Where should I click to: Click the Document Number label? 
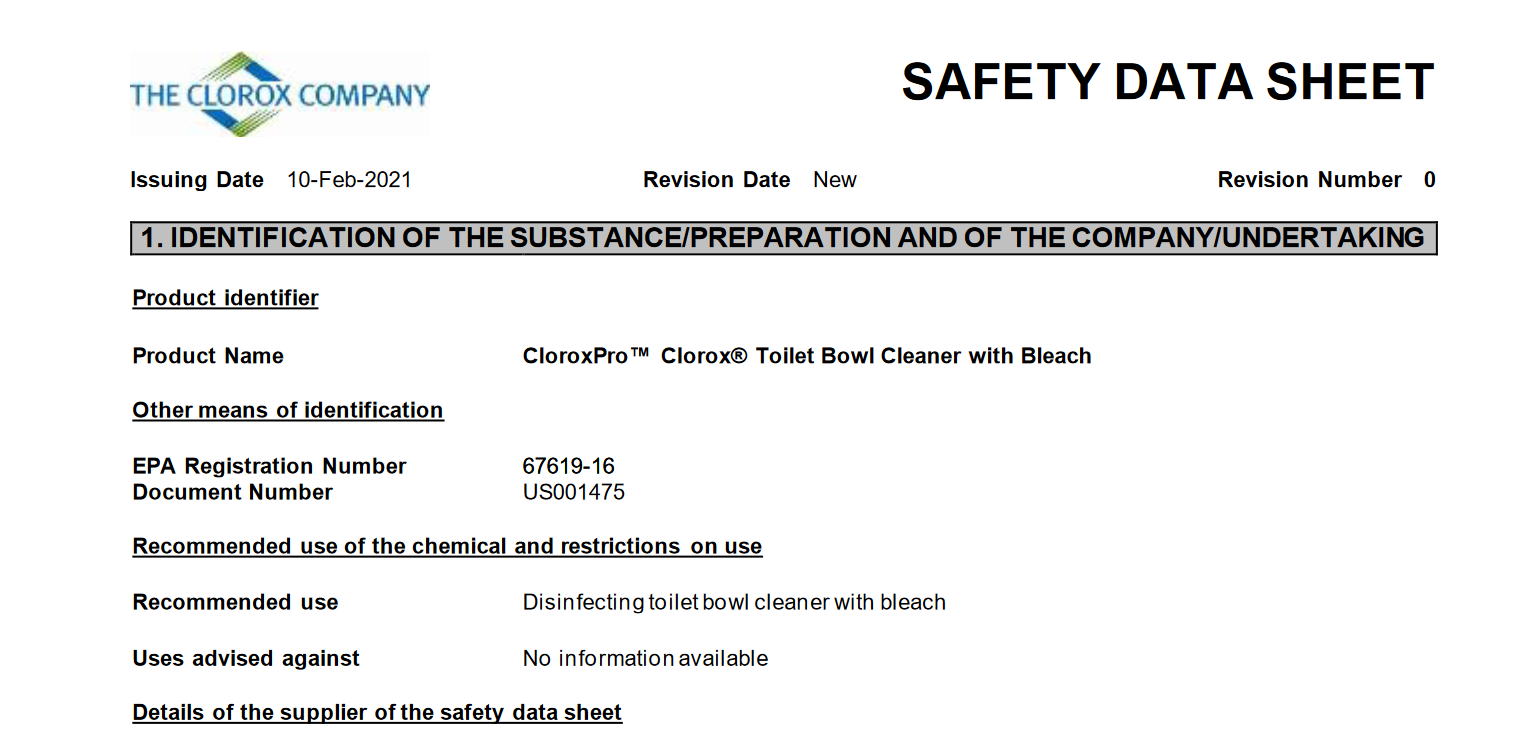(232, 492)
